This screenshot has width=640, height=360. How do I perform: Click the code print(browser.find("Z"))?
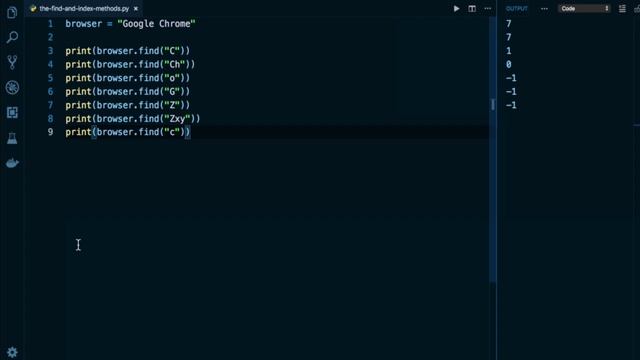pos(127,105)
